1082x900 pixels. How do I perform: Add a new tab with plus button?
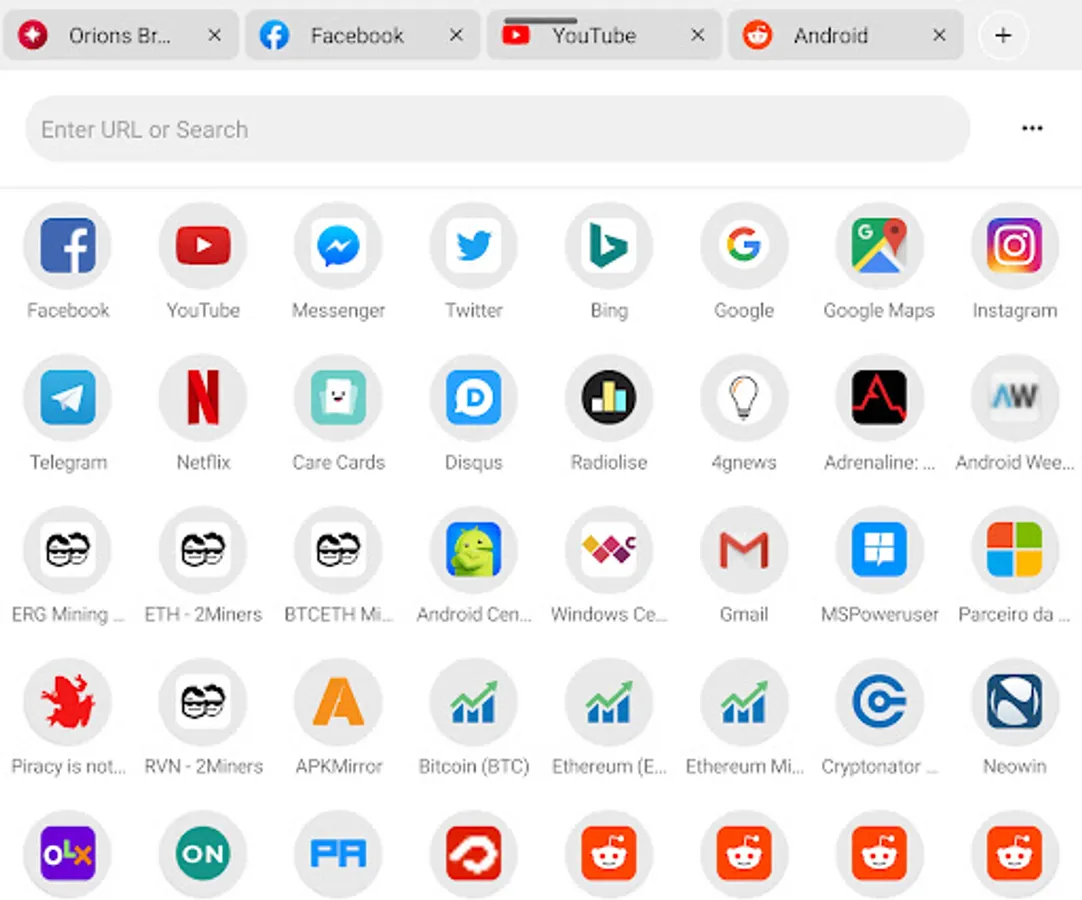(1003, 35)
